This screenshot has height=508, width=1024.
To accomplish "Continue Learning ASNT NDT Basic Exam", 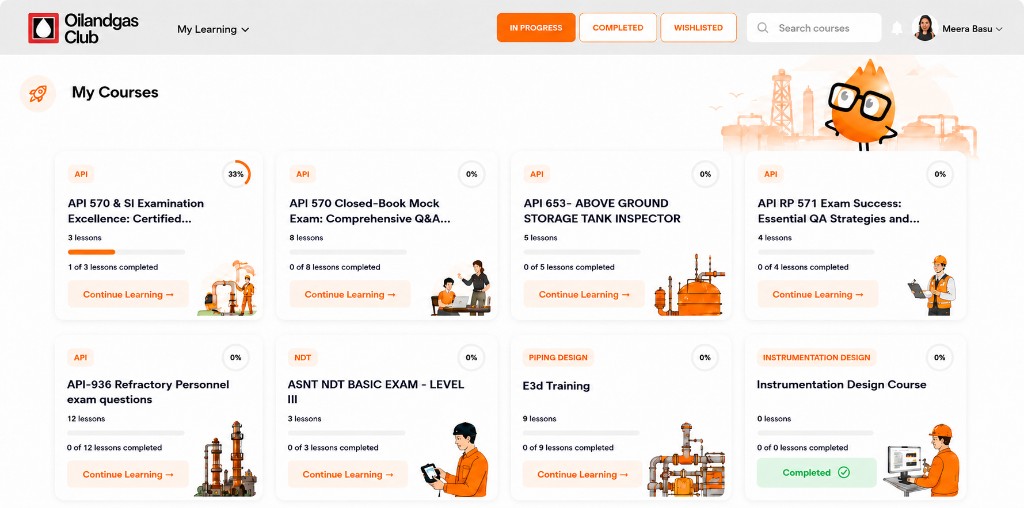I will [x=348, y=475].
